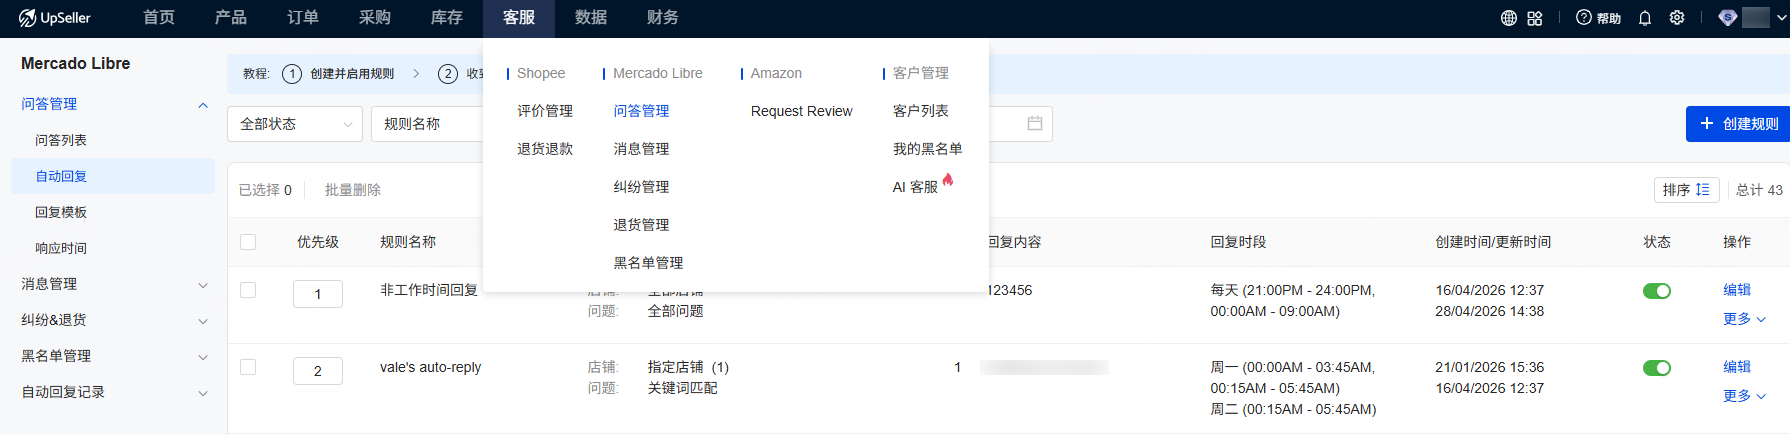
Task: Select 评价管理 under Shopee
Action: (x=545, y=111)
